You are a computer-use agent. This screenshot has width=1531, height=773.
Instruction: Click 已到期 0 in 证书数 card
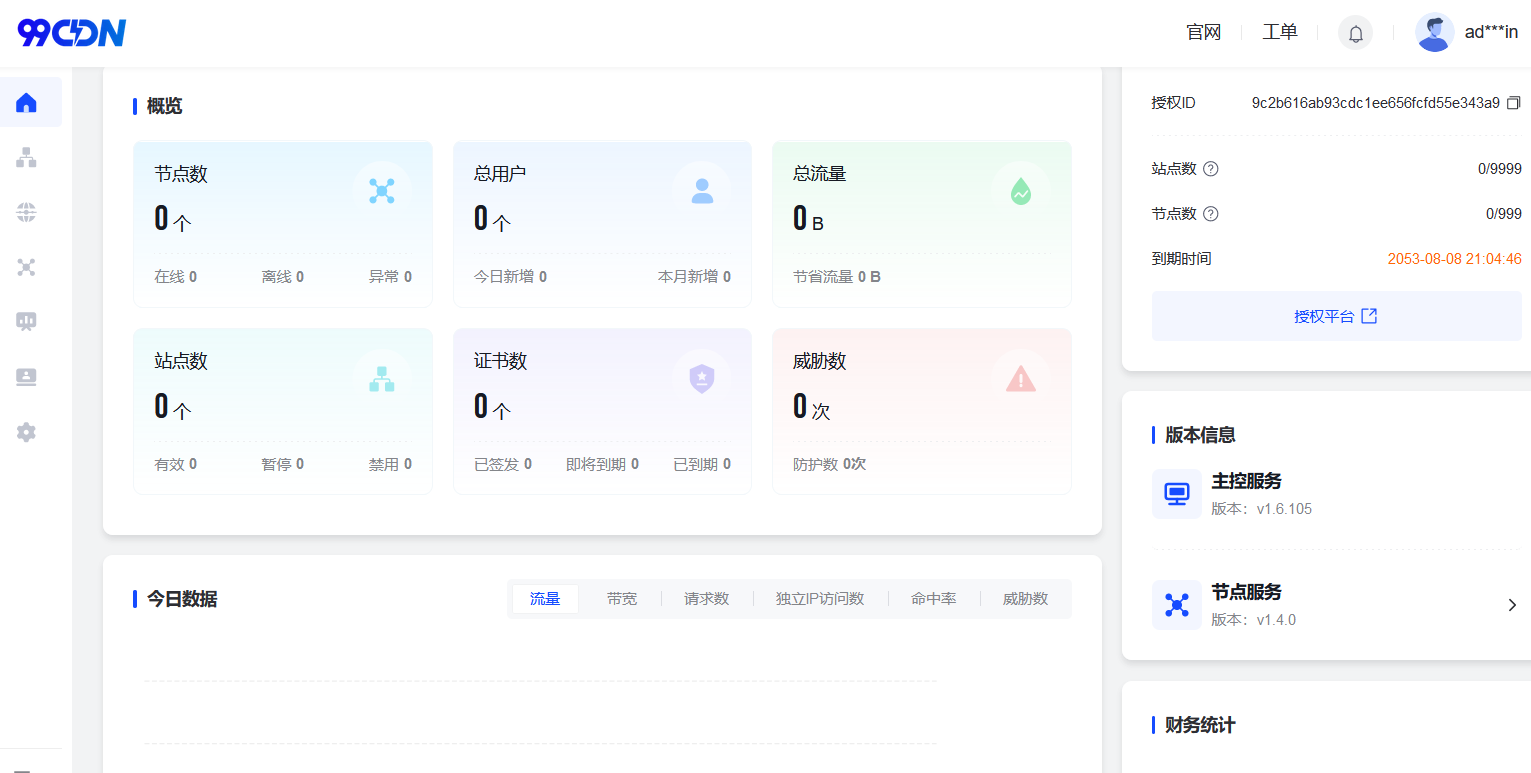coord(702,464)
